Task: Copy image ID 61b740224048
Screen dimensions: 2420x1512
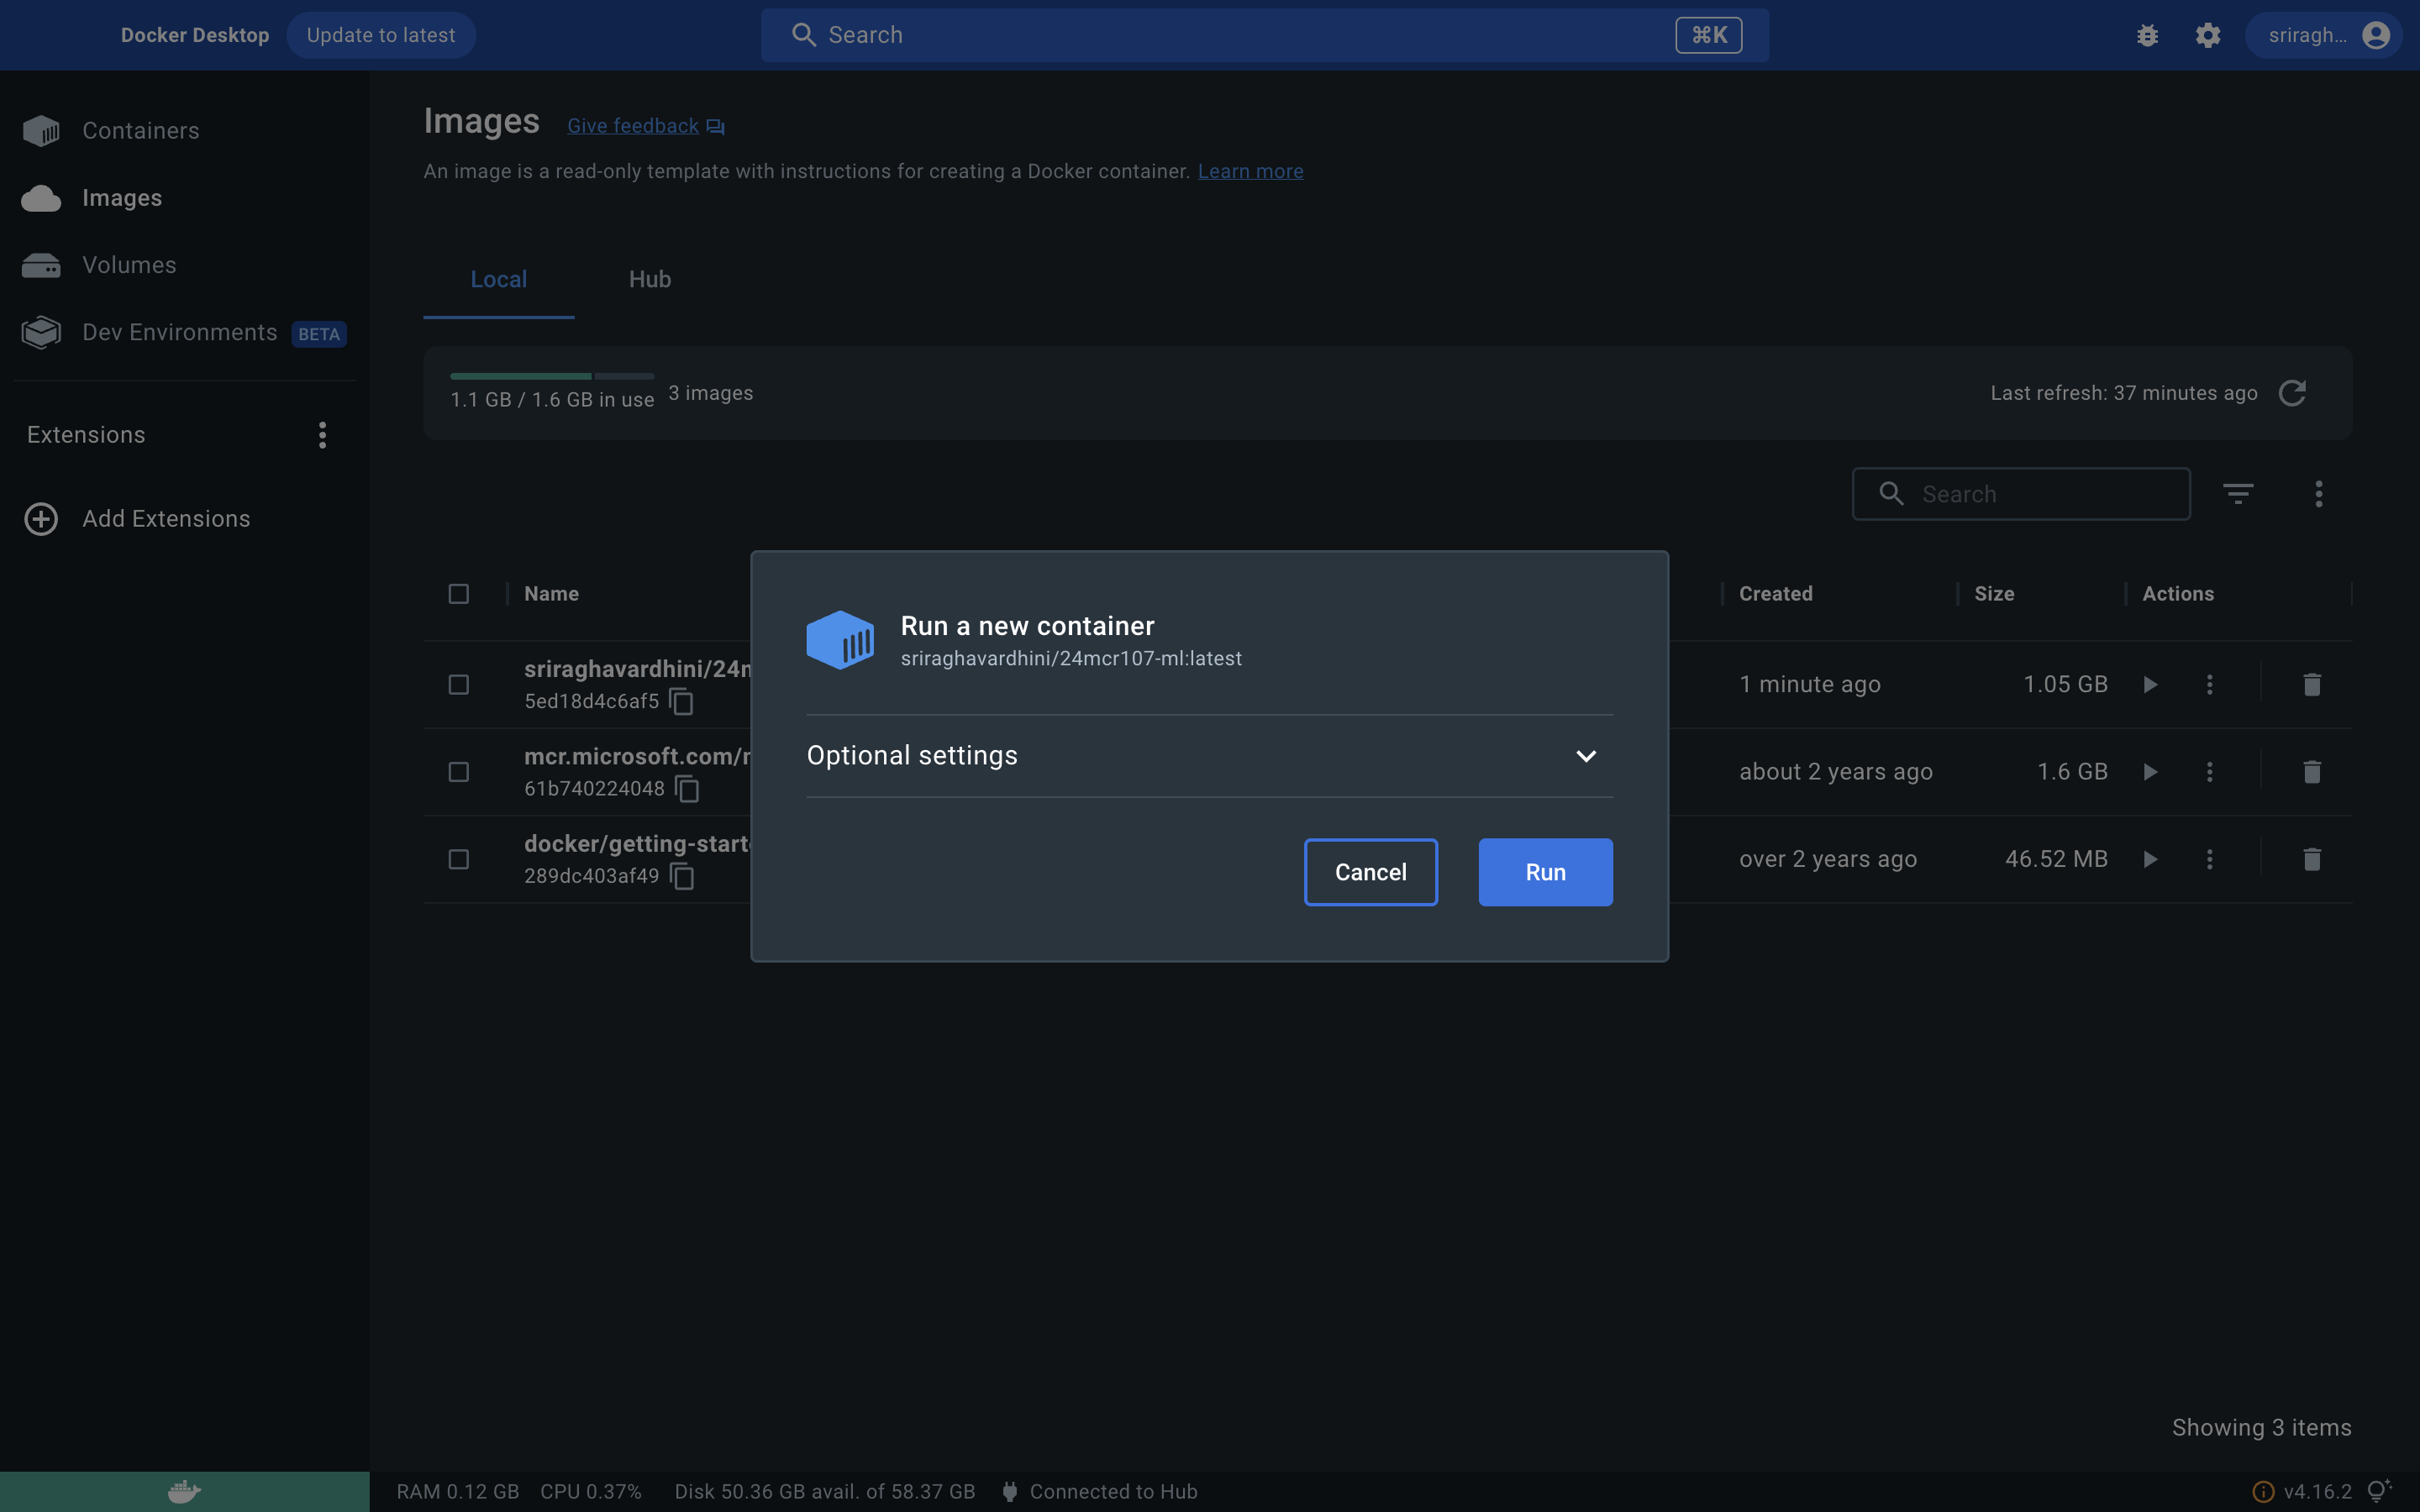Action: coord(687,789)
